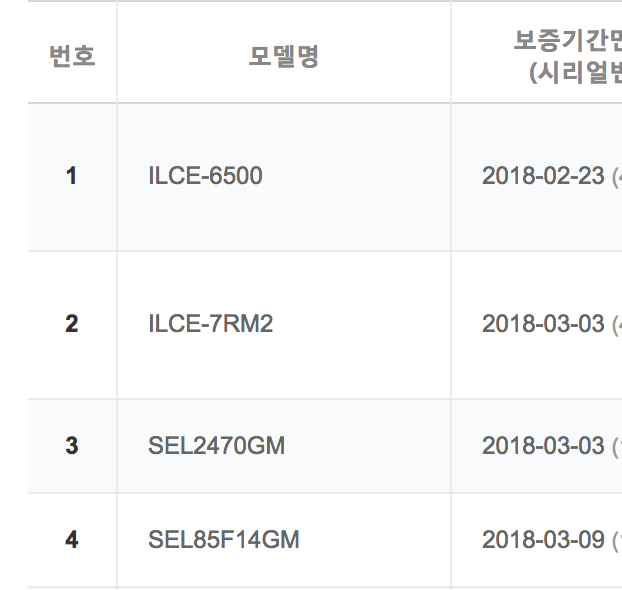Click gray parenthesis text in SEL2470GM row
The height and width of the screenshot is (590, 622).
point(616,447)
